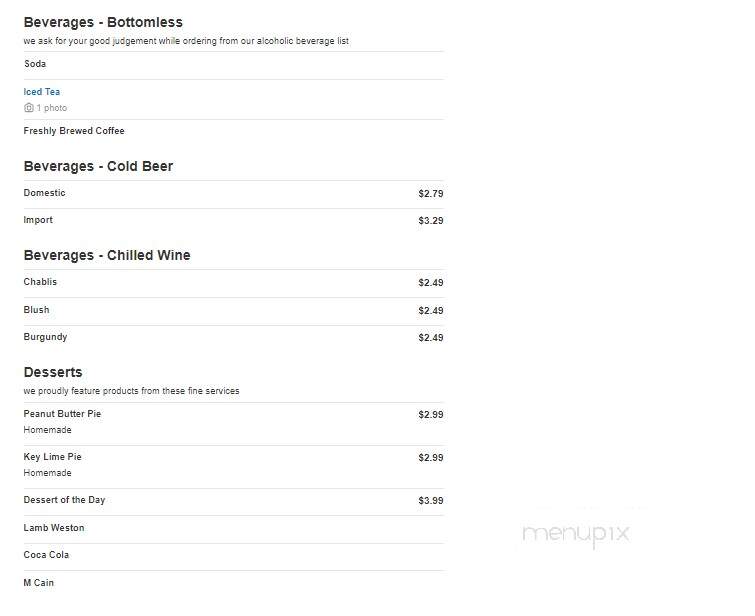
Task: Click the Beverages - Chilled Wine heading
Action: (107, 255)
